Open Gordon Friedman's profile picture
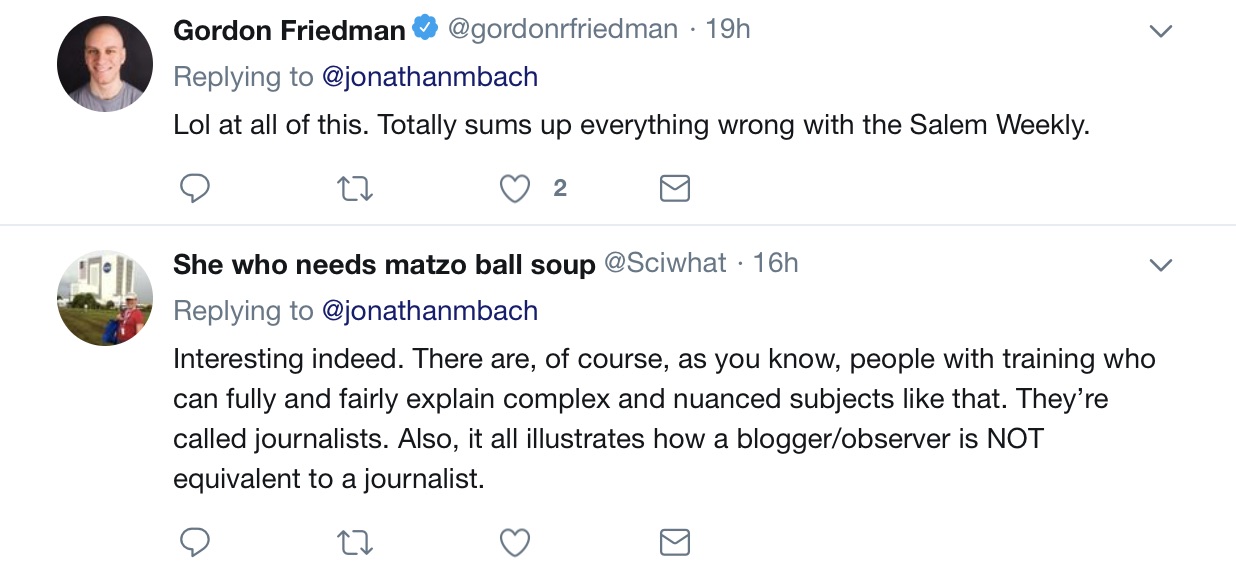This screenshot has height=574, width=1236. pyautogui.click(x=105, y=63)
